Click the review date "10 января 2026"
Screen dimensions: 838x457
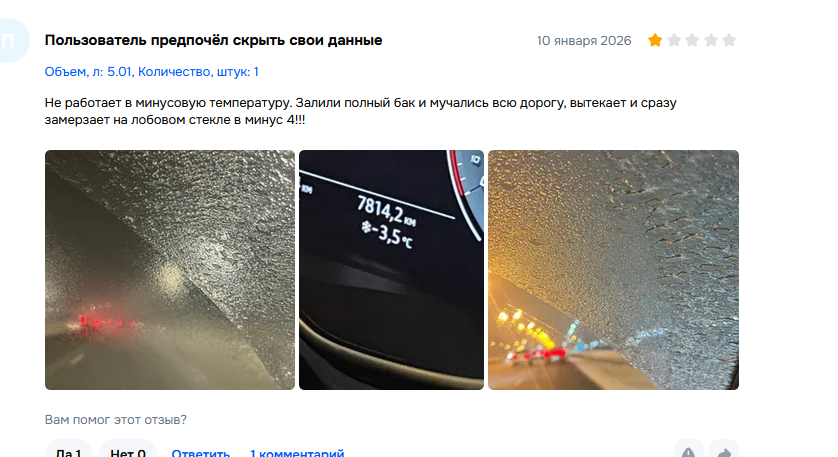(x=584, y=41)
